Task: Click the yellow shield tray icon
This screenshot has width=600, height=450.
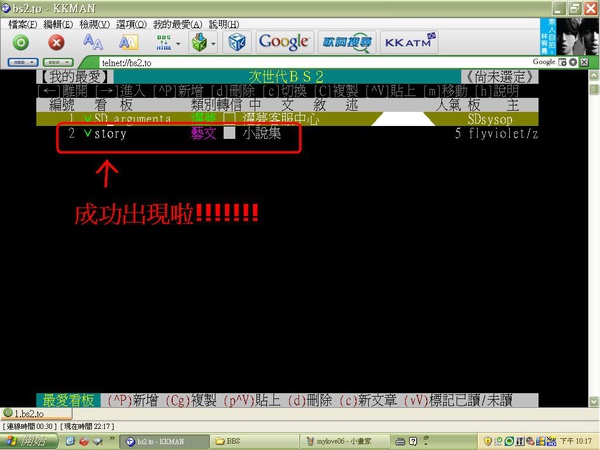Action: point(488,442)
